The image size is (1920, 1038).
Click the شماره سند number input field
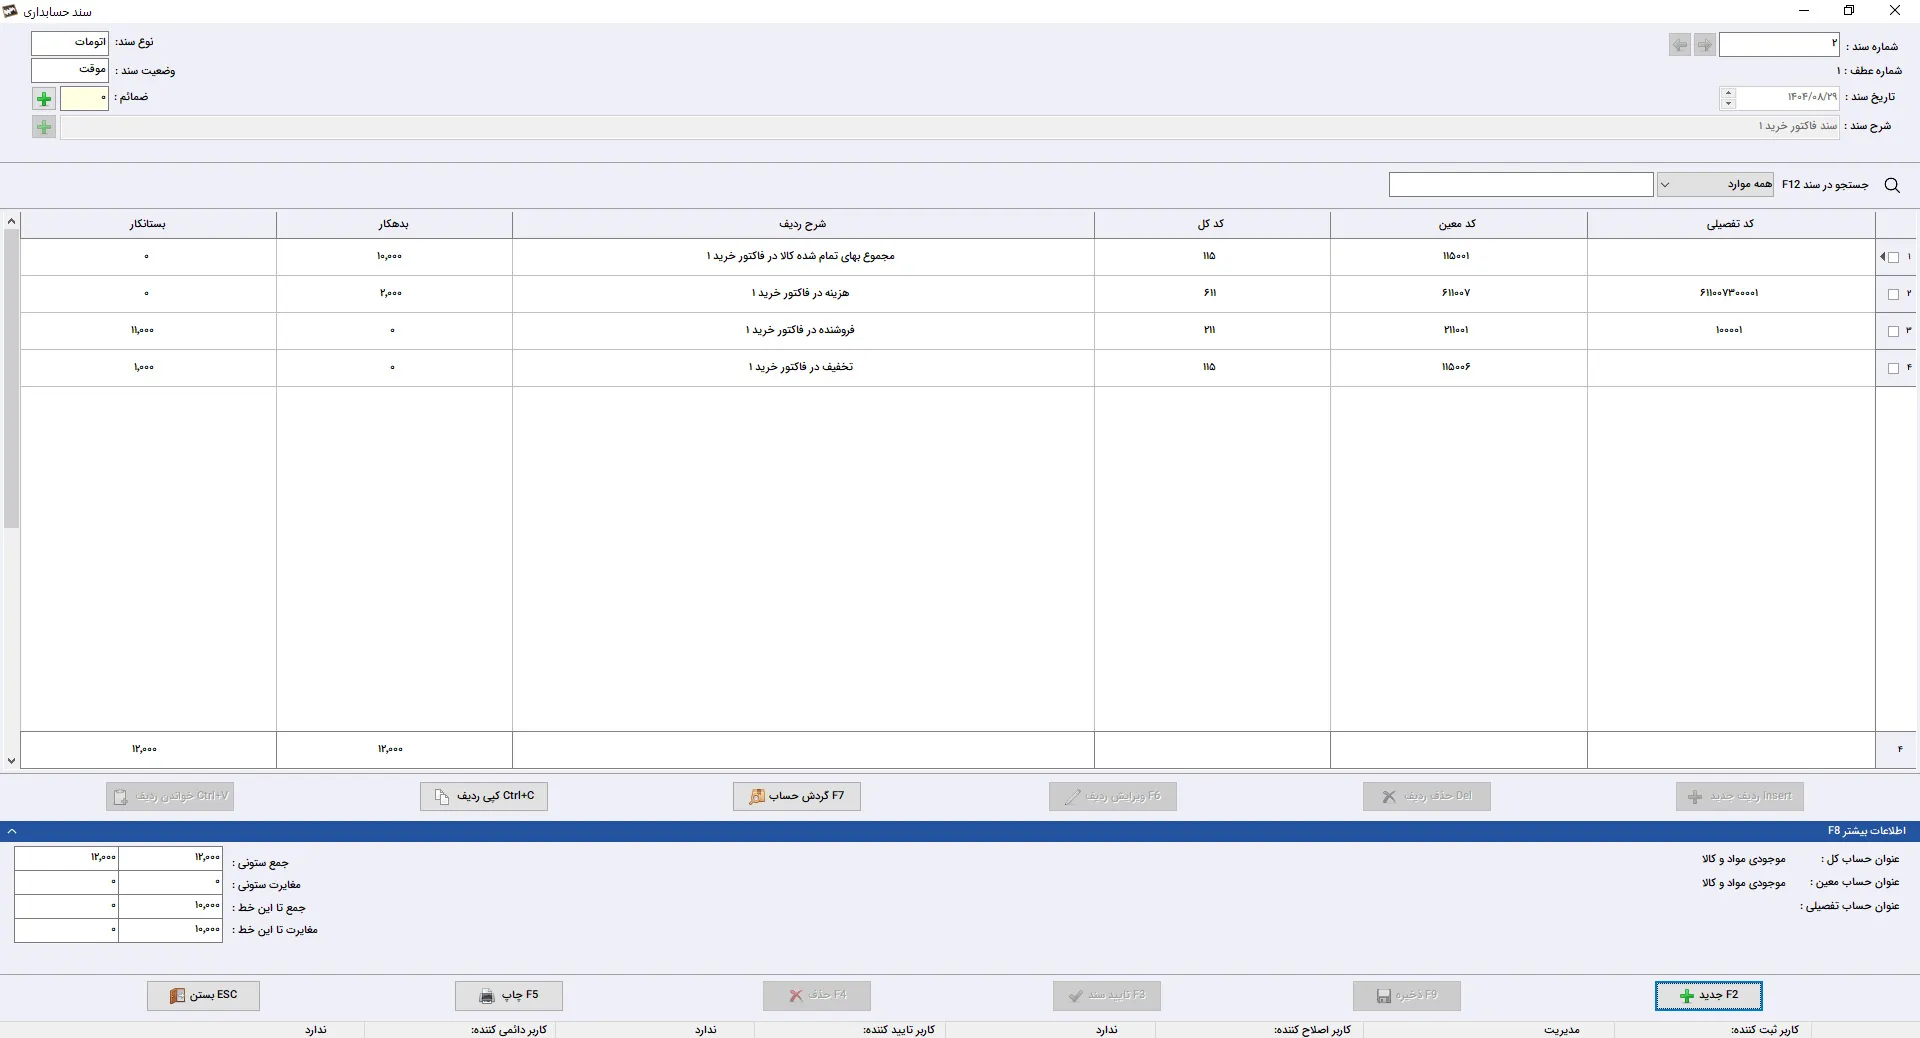coord(1779,44)
